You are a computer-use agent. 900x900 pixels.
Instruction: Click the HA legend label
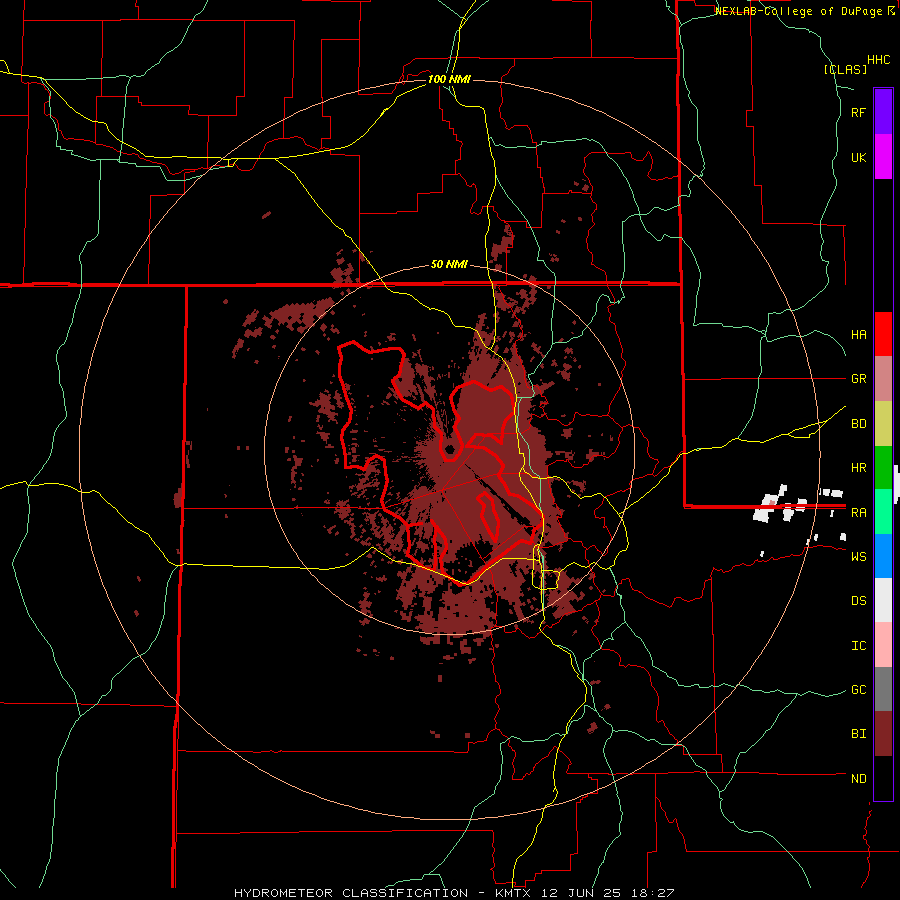[x=858, y=335]
